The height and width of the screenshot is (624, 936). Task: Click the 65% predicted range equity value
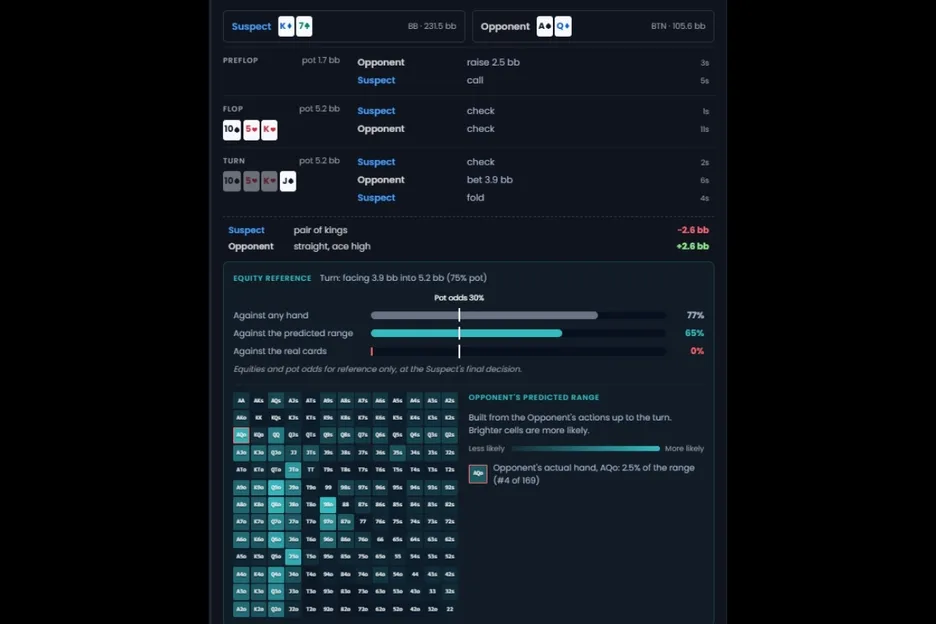(x=694, y=333)
